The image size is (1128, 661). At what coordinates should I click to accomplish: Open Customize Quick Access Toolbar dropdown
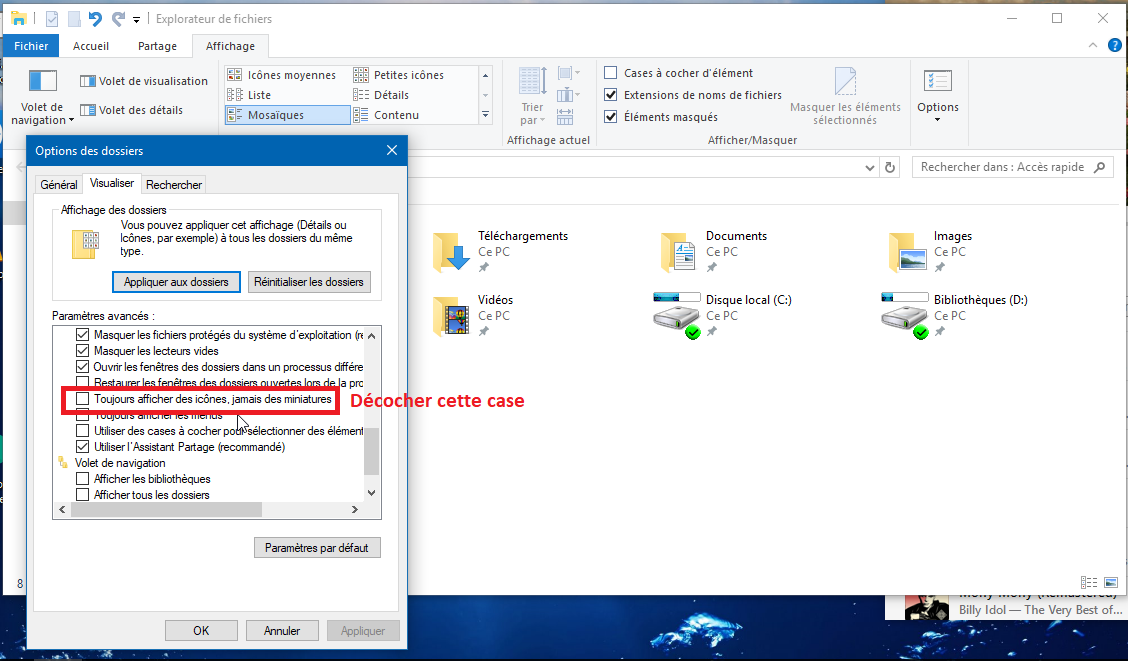pyautogui.click(x=136, y=19)
